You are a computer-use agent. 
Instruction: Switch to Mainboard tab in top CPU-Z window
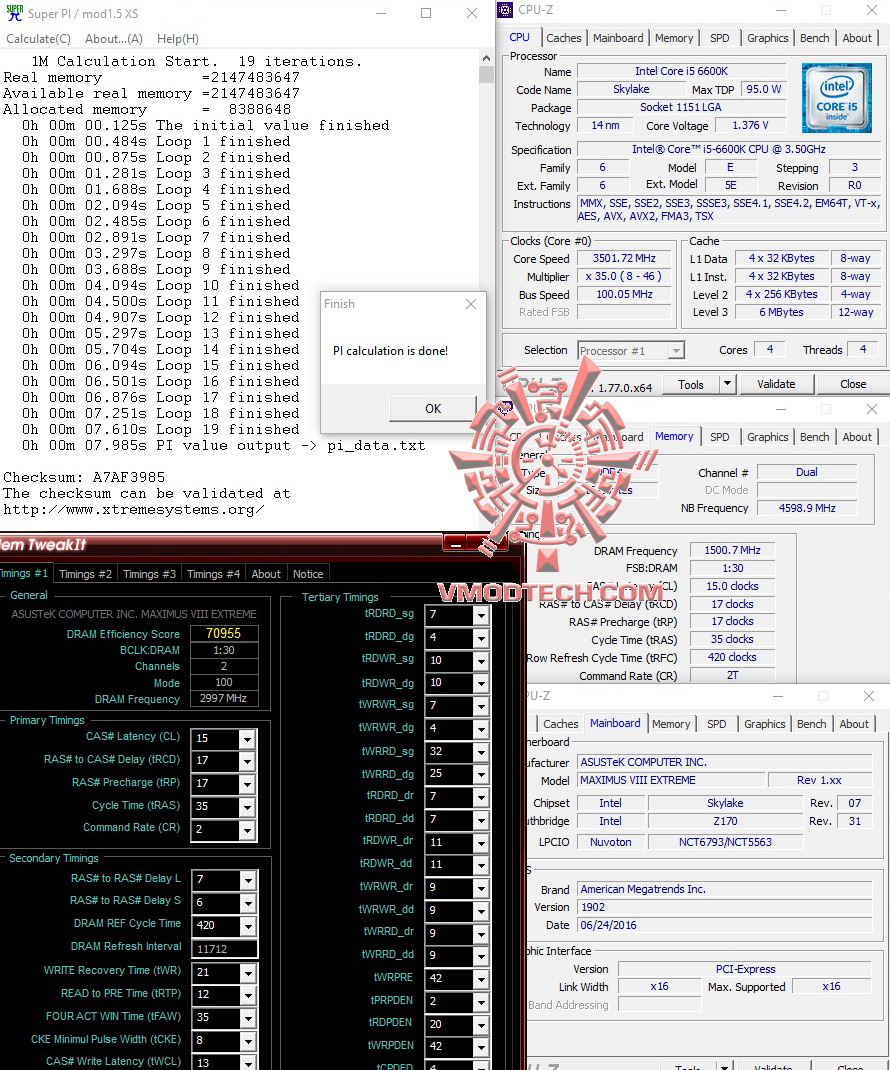tap(618, 38)
